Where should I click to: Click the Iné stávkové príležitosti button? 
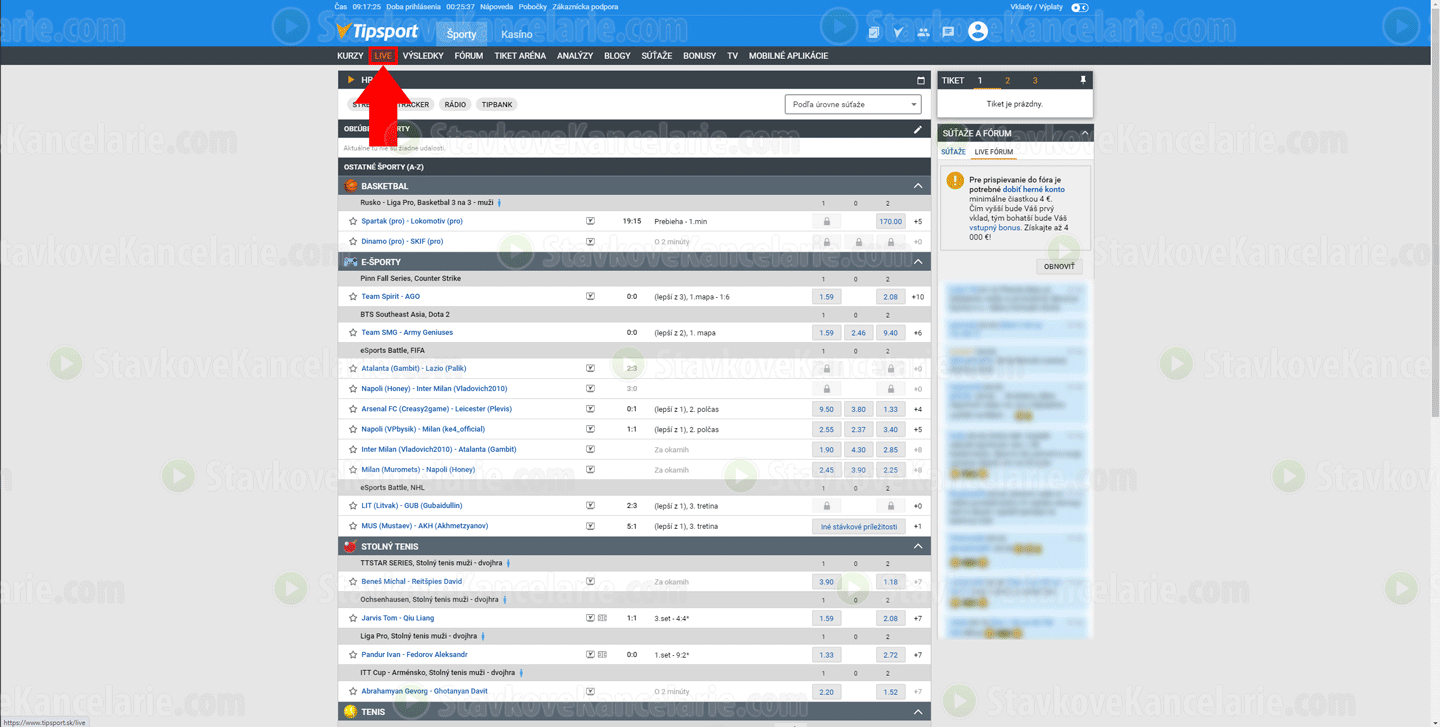(x=858, y=526)
